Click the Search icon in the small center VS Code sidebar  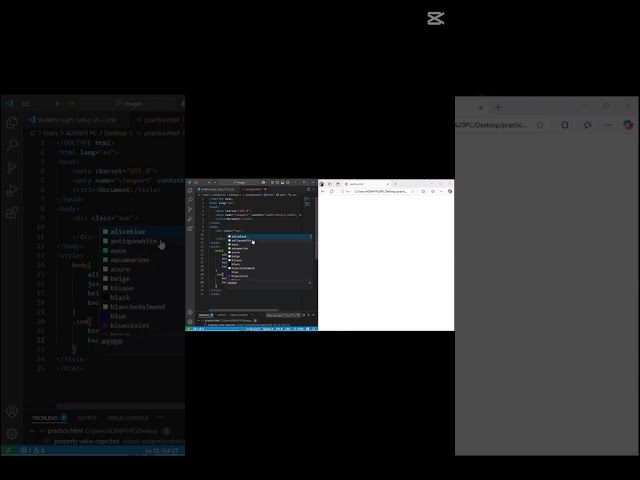click(190, 200)
